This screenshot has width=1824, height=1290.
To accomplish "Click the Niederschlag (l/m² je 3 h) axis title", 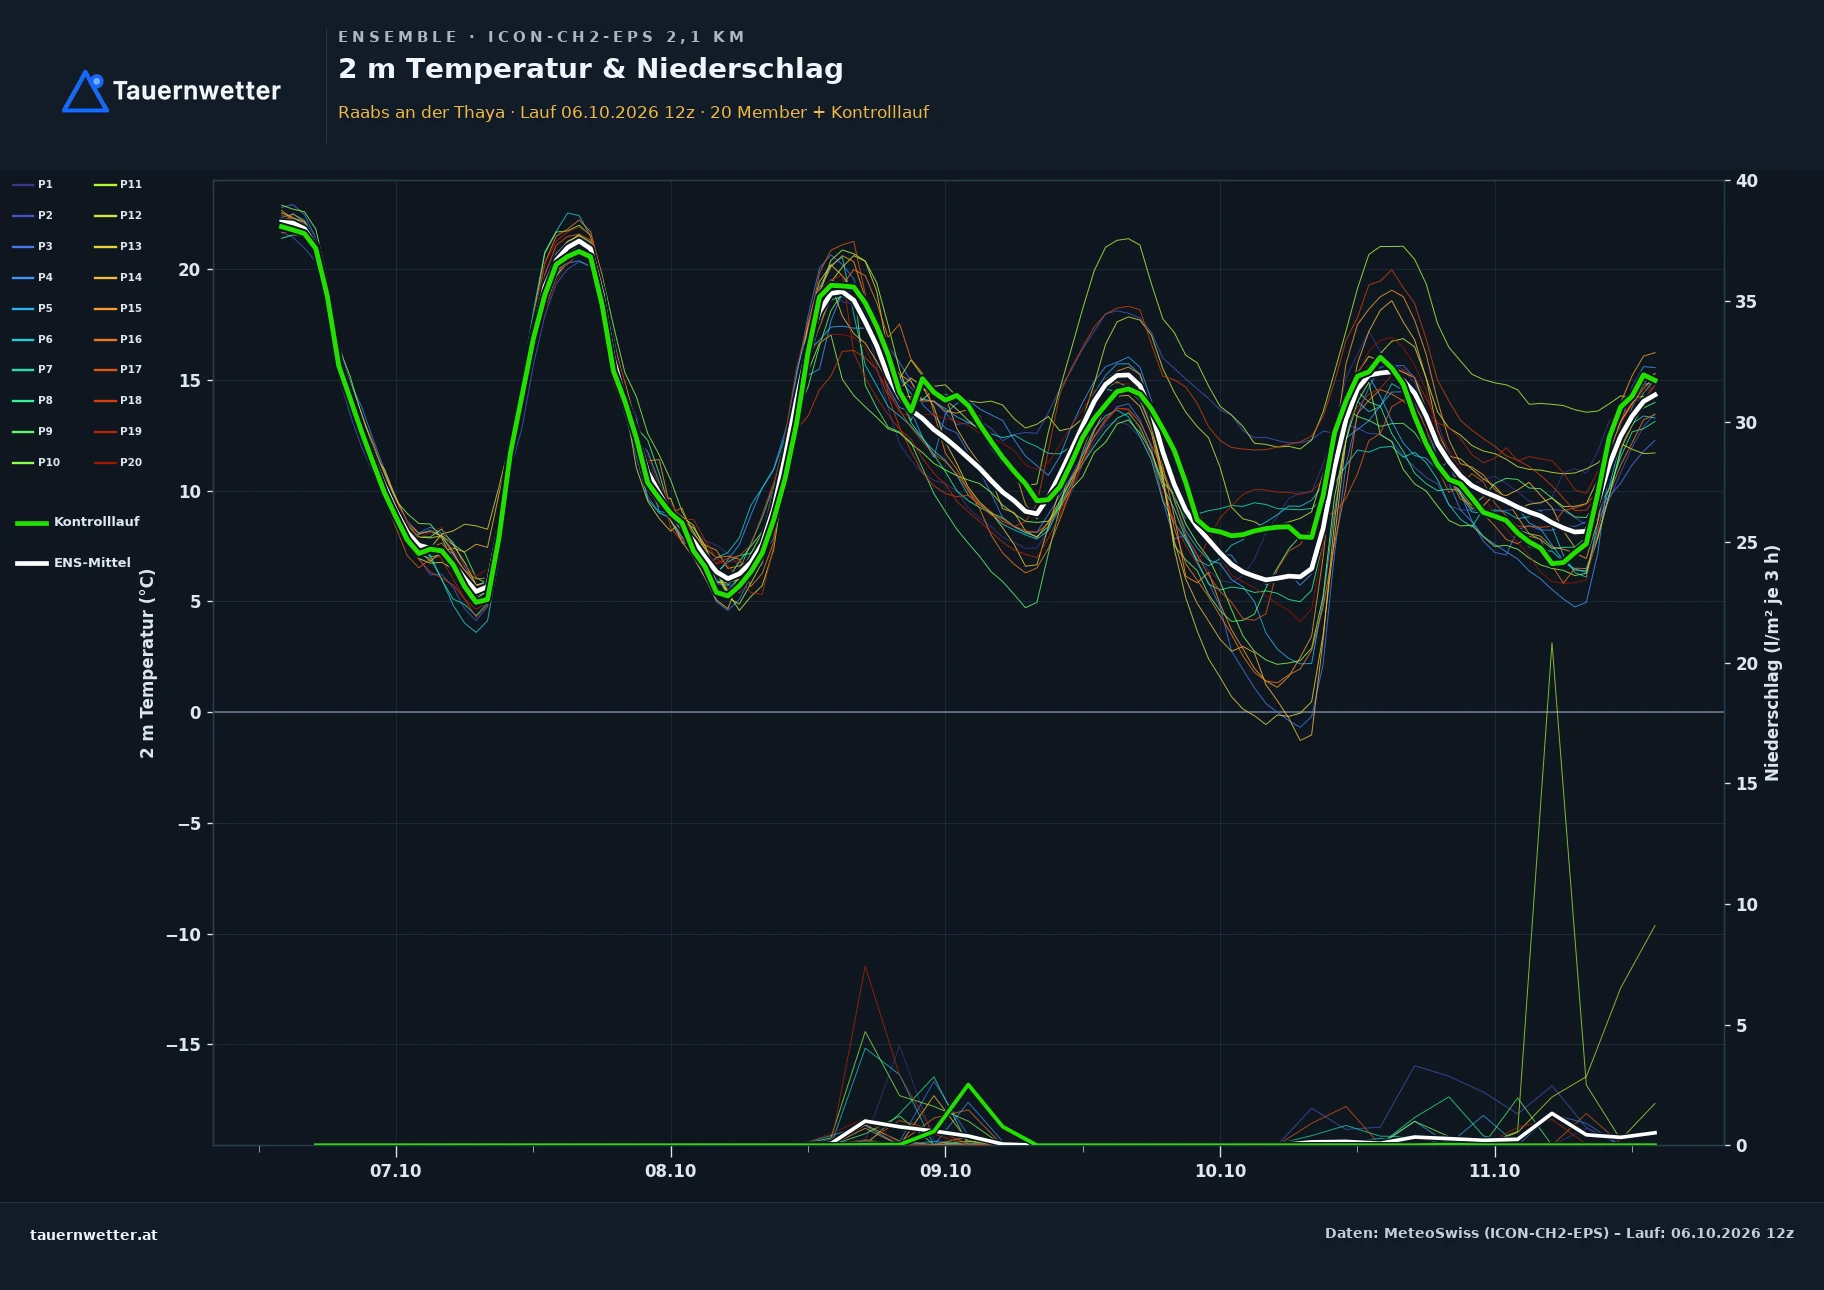I will click(x=1772, y=663).
